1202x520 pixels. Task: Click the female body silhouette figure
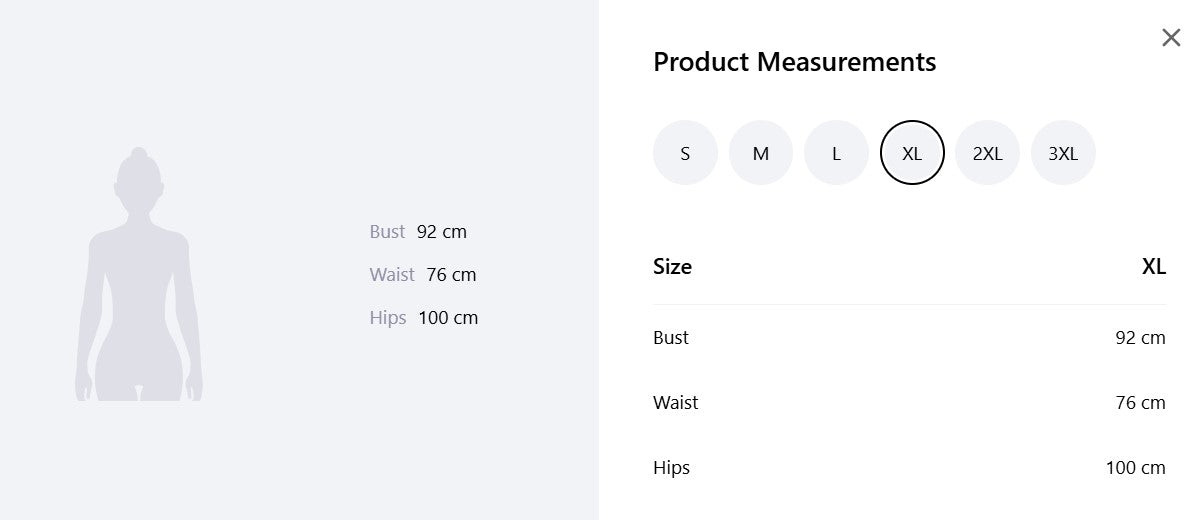pos(139,274)
